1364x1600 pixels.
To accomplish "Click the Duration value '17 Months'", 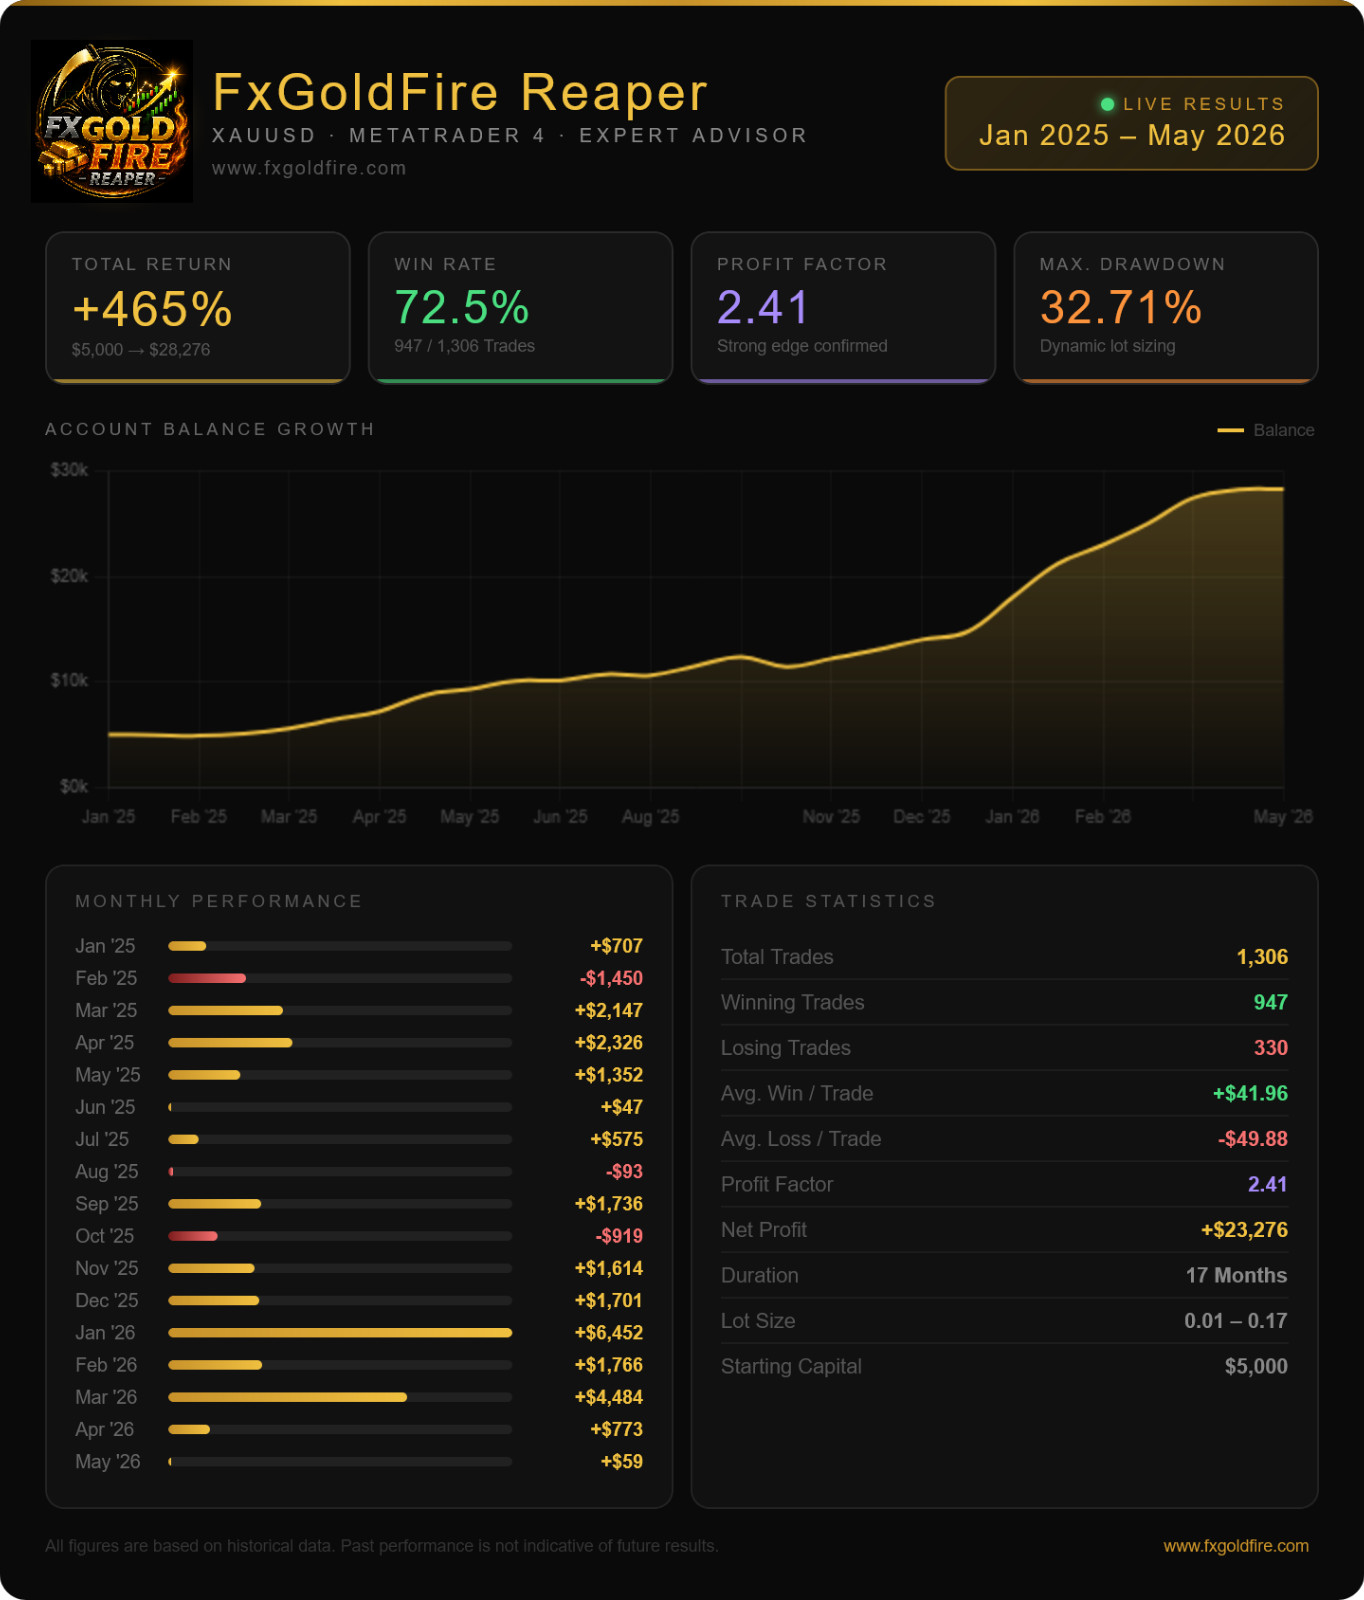I will coord(1236,1275).
